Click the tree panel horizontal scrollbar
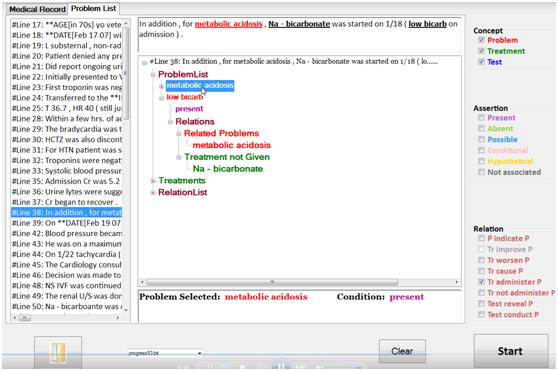The height and width of the screenshot is (371, 558). point(272,282)
